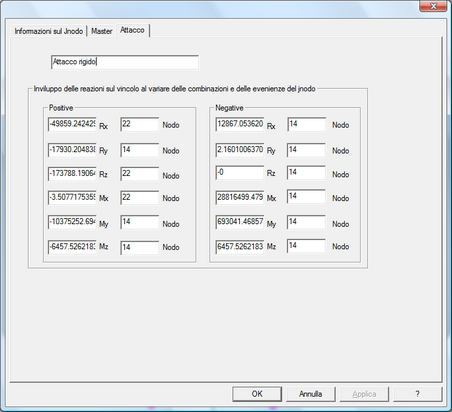Close the dialog window
452x412 pixels.
[x=433, y=6]
